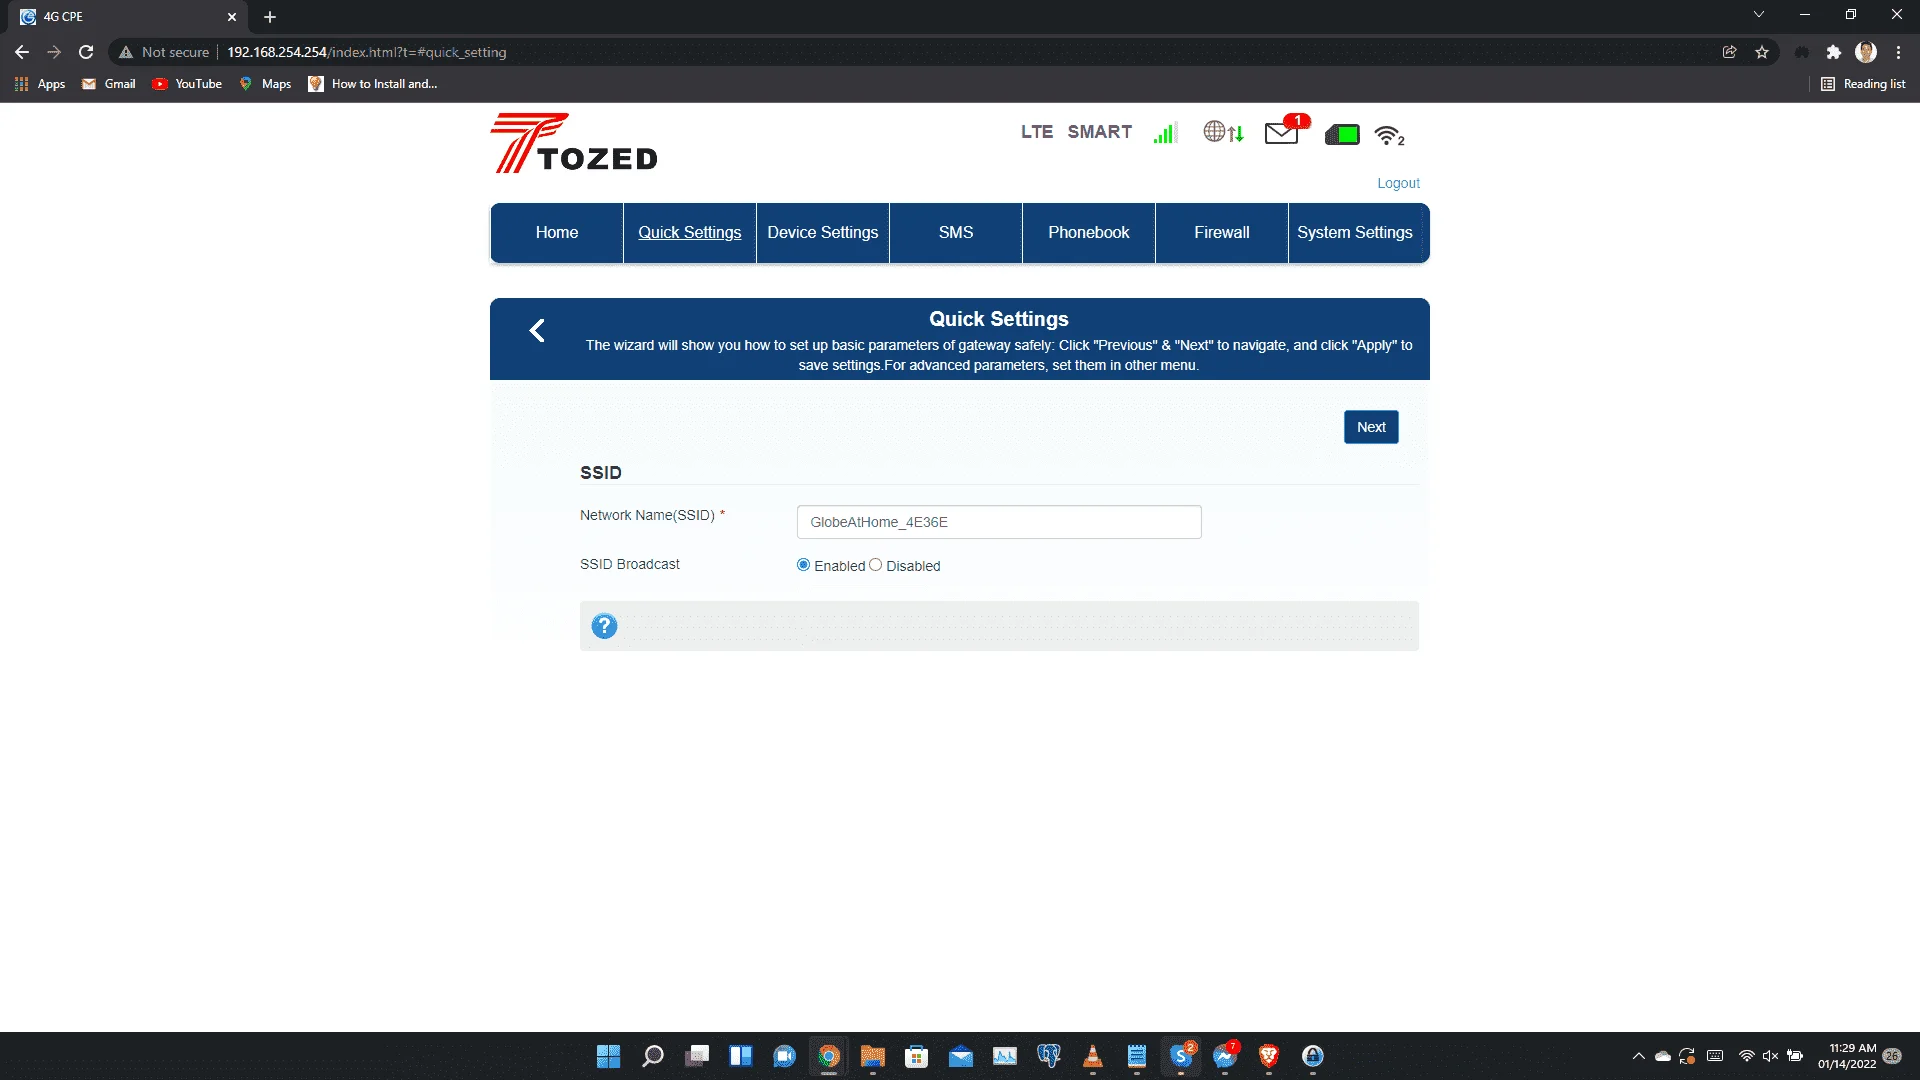
Task: Open the Phonebook menu
Action: (x=1089, y=233)
